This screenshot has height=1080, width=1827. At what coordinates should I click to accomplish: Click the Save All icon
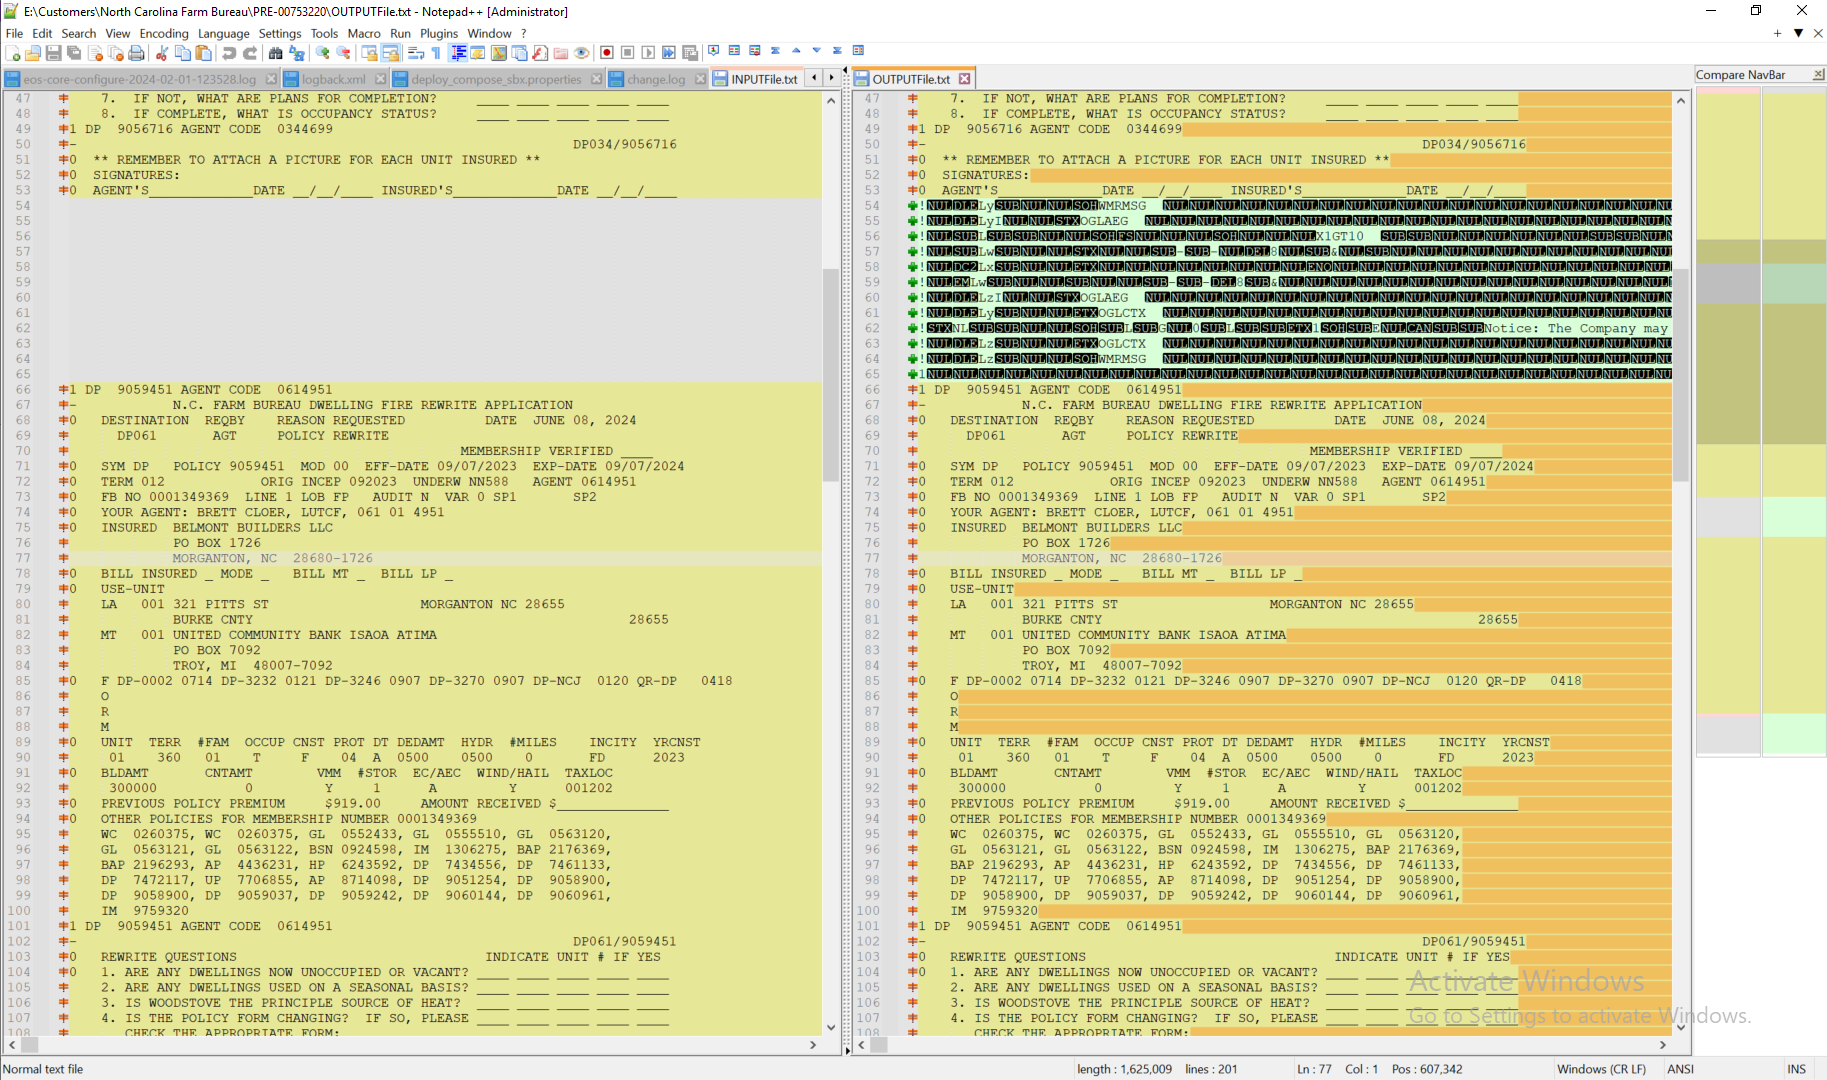coord(74,52)
